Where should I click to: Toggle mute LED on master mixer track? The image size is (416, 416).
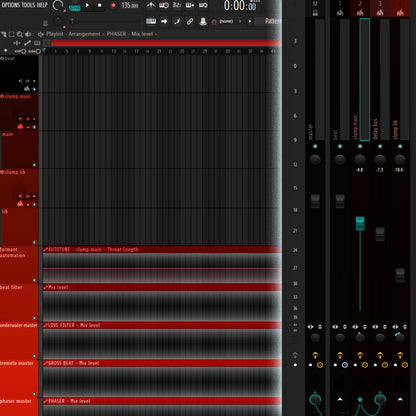click(x=315, y=146)
